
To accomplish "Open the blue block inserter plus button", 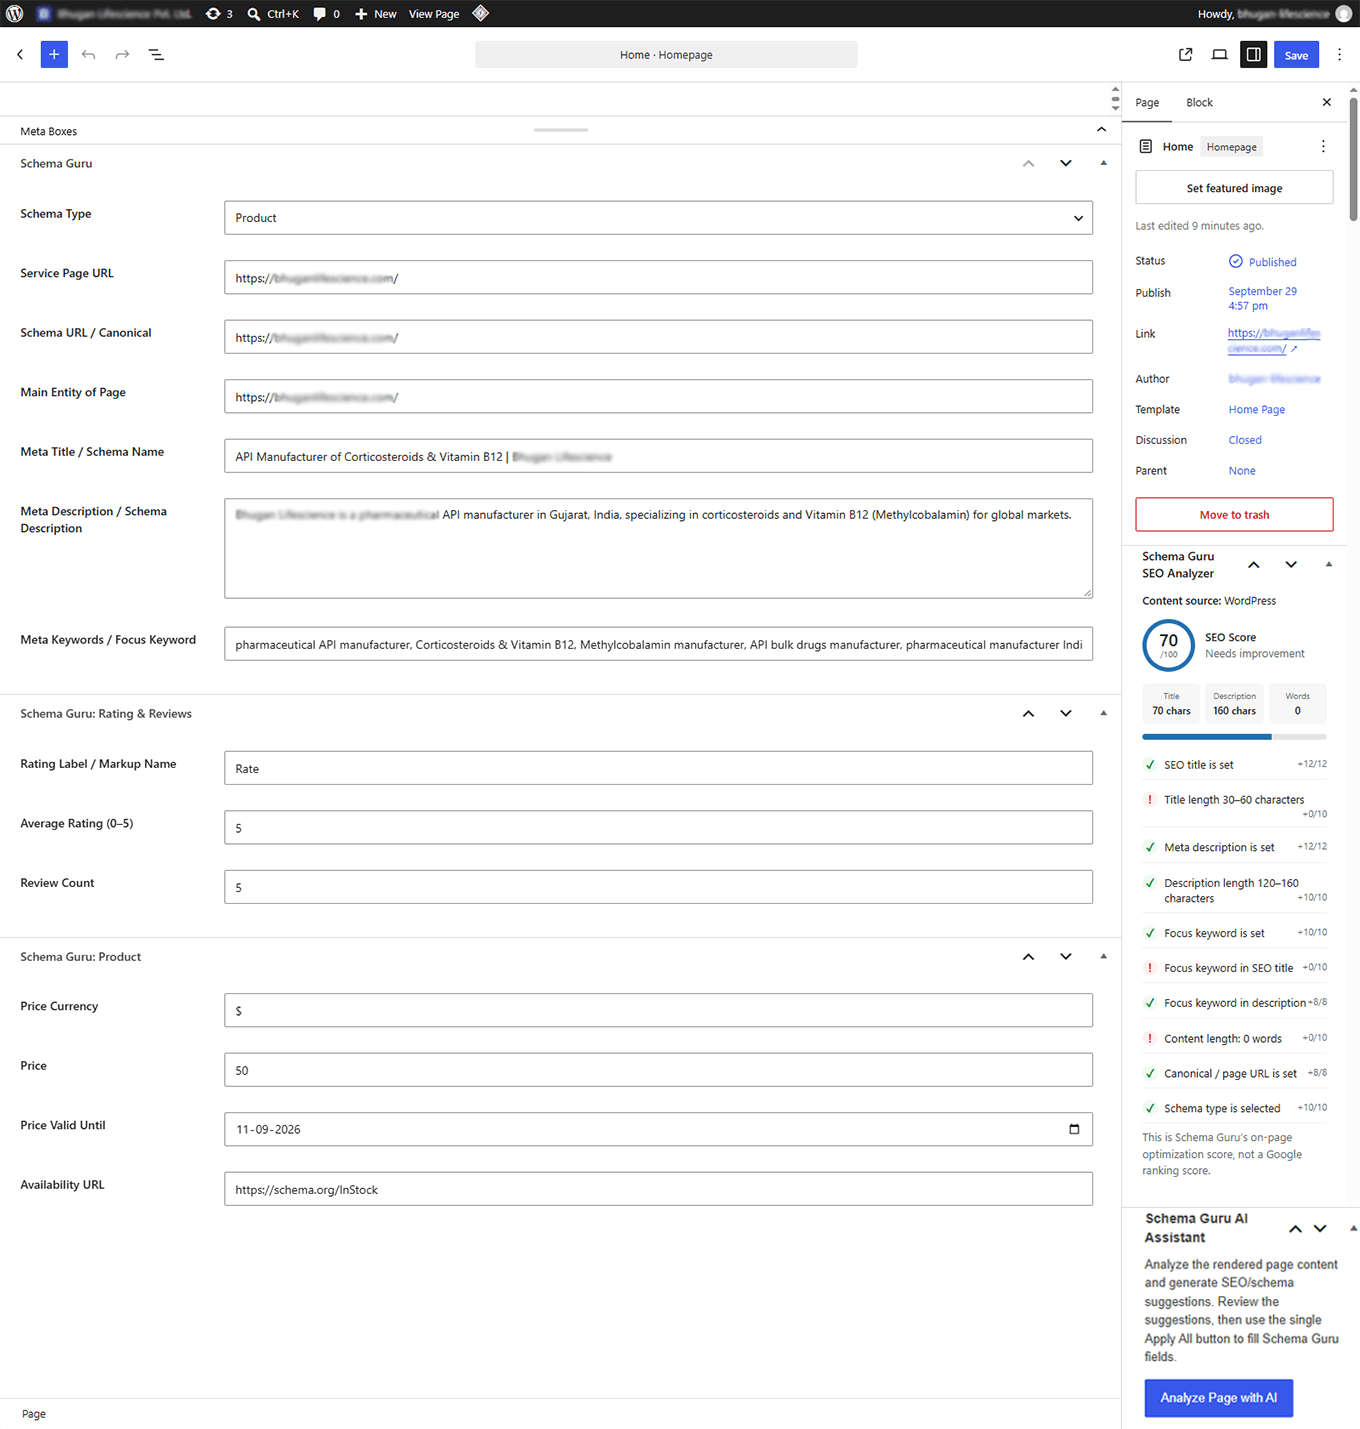I will (54, 55).
